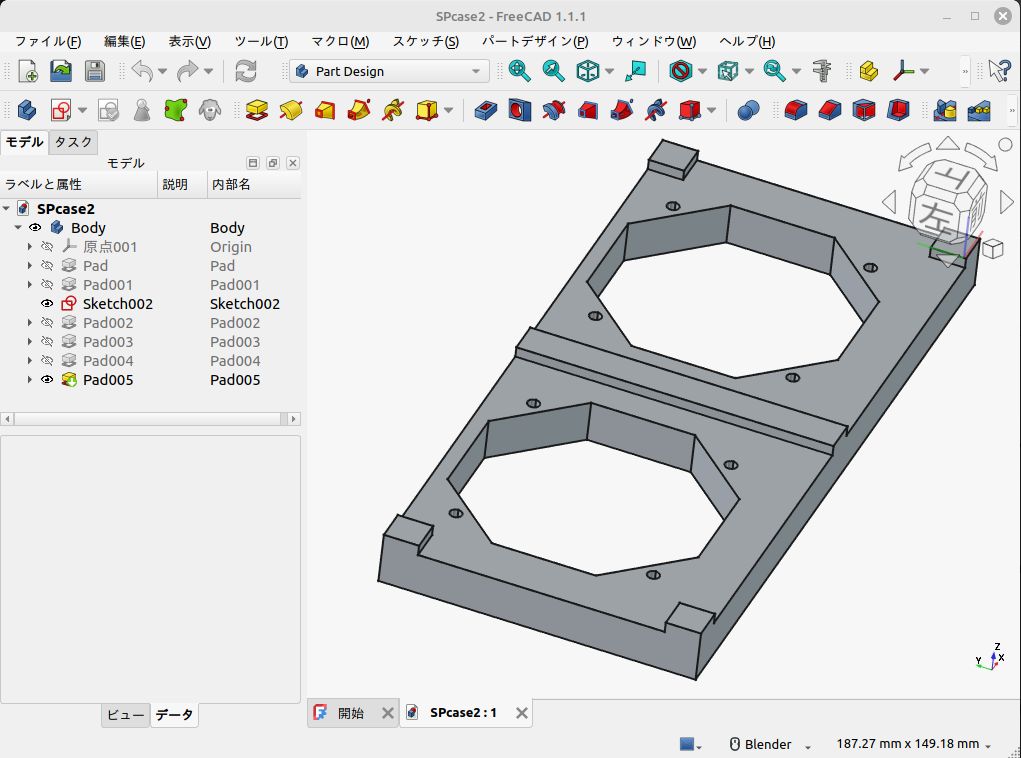Hide Pad005 via its eye icon
The height and width of the screenshot is (758, 1021).
pos(47,379)
